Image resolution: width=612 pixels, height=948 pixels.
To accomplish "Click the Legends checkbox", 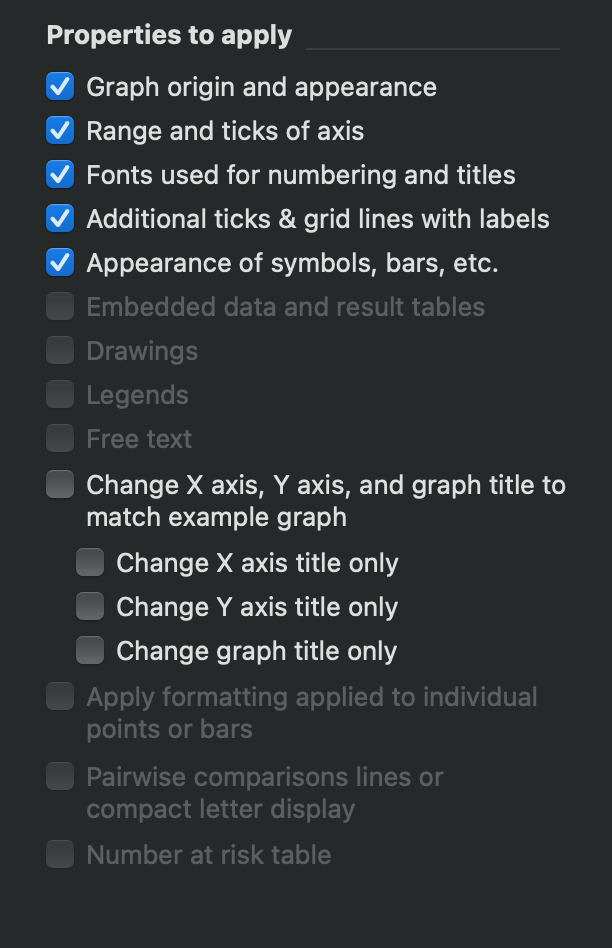I will point(59,395).
